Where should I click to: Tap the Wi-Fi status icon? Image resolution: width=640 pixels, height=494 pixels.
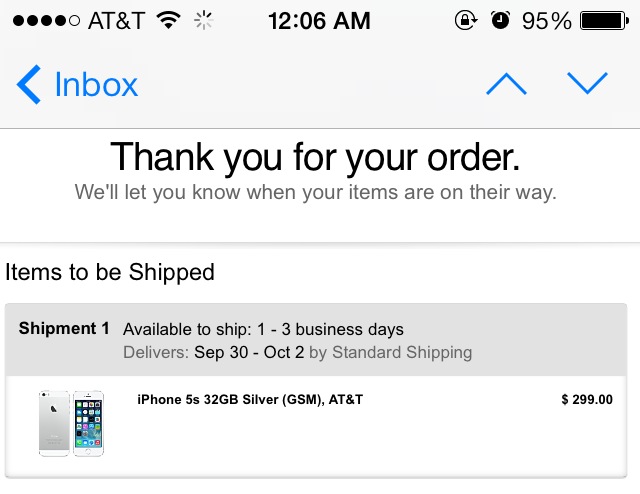(x=169, y=20)
